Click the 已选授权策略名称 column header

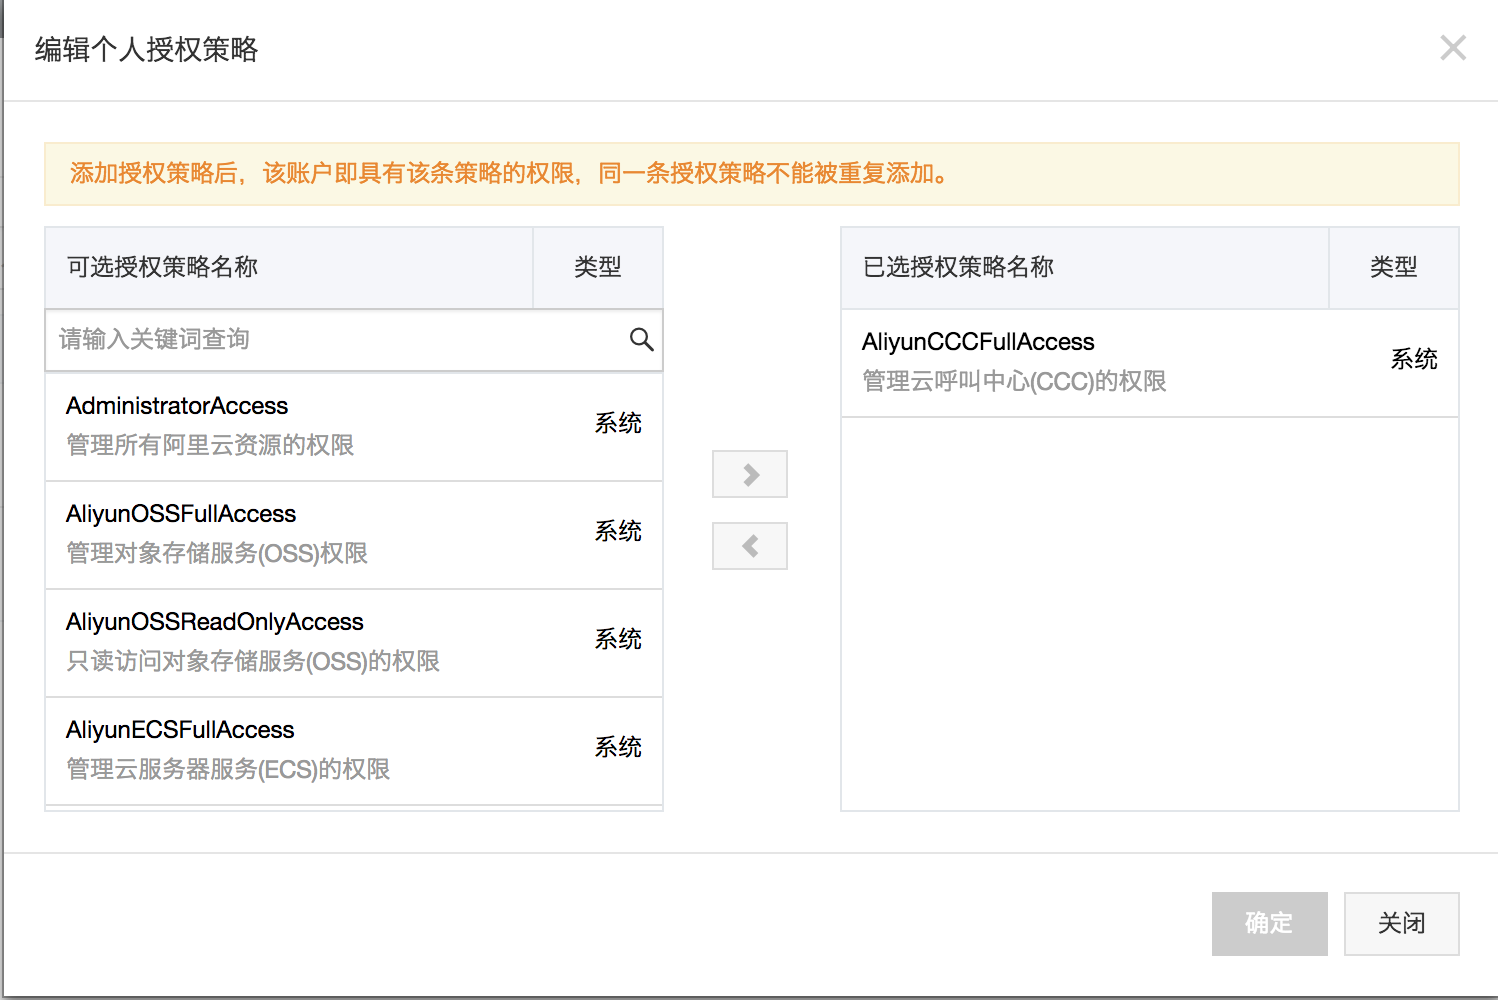(1085, 267)
